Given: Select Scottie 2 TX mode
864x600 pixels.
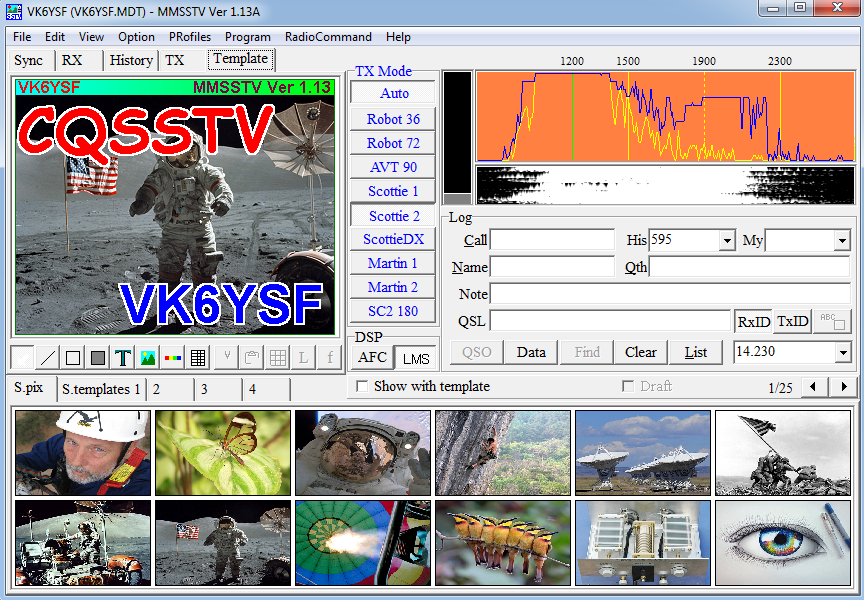Looking at the screenshot, I should [394, 216].
